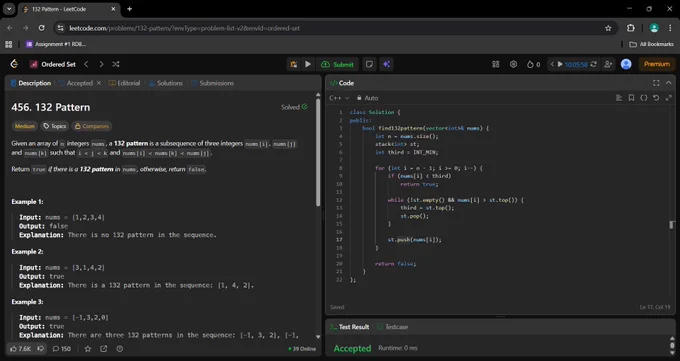
Task: Open the 150 comments discussion
Action: coord(62,348)
